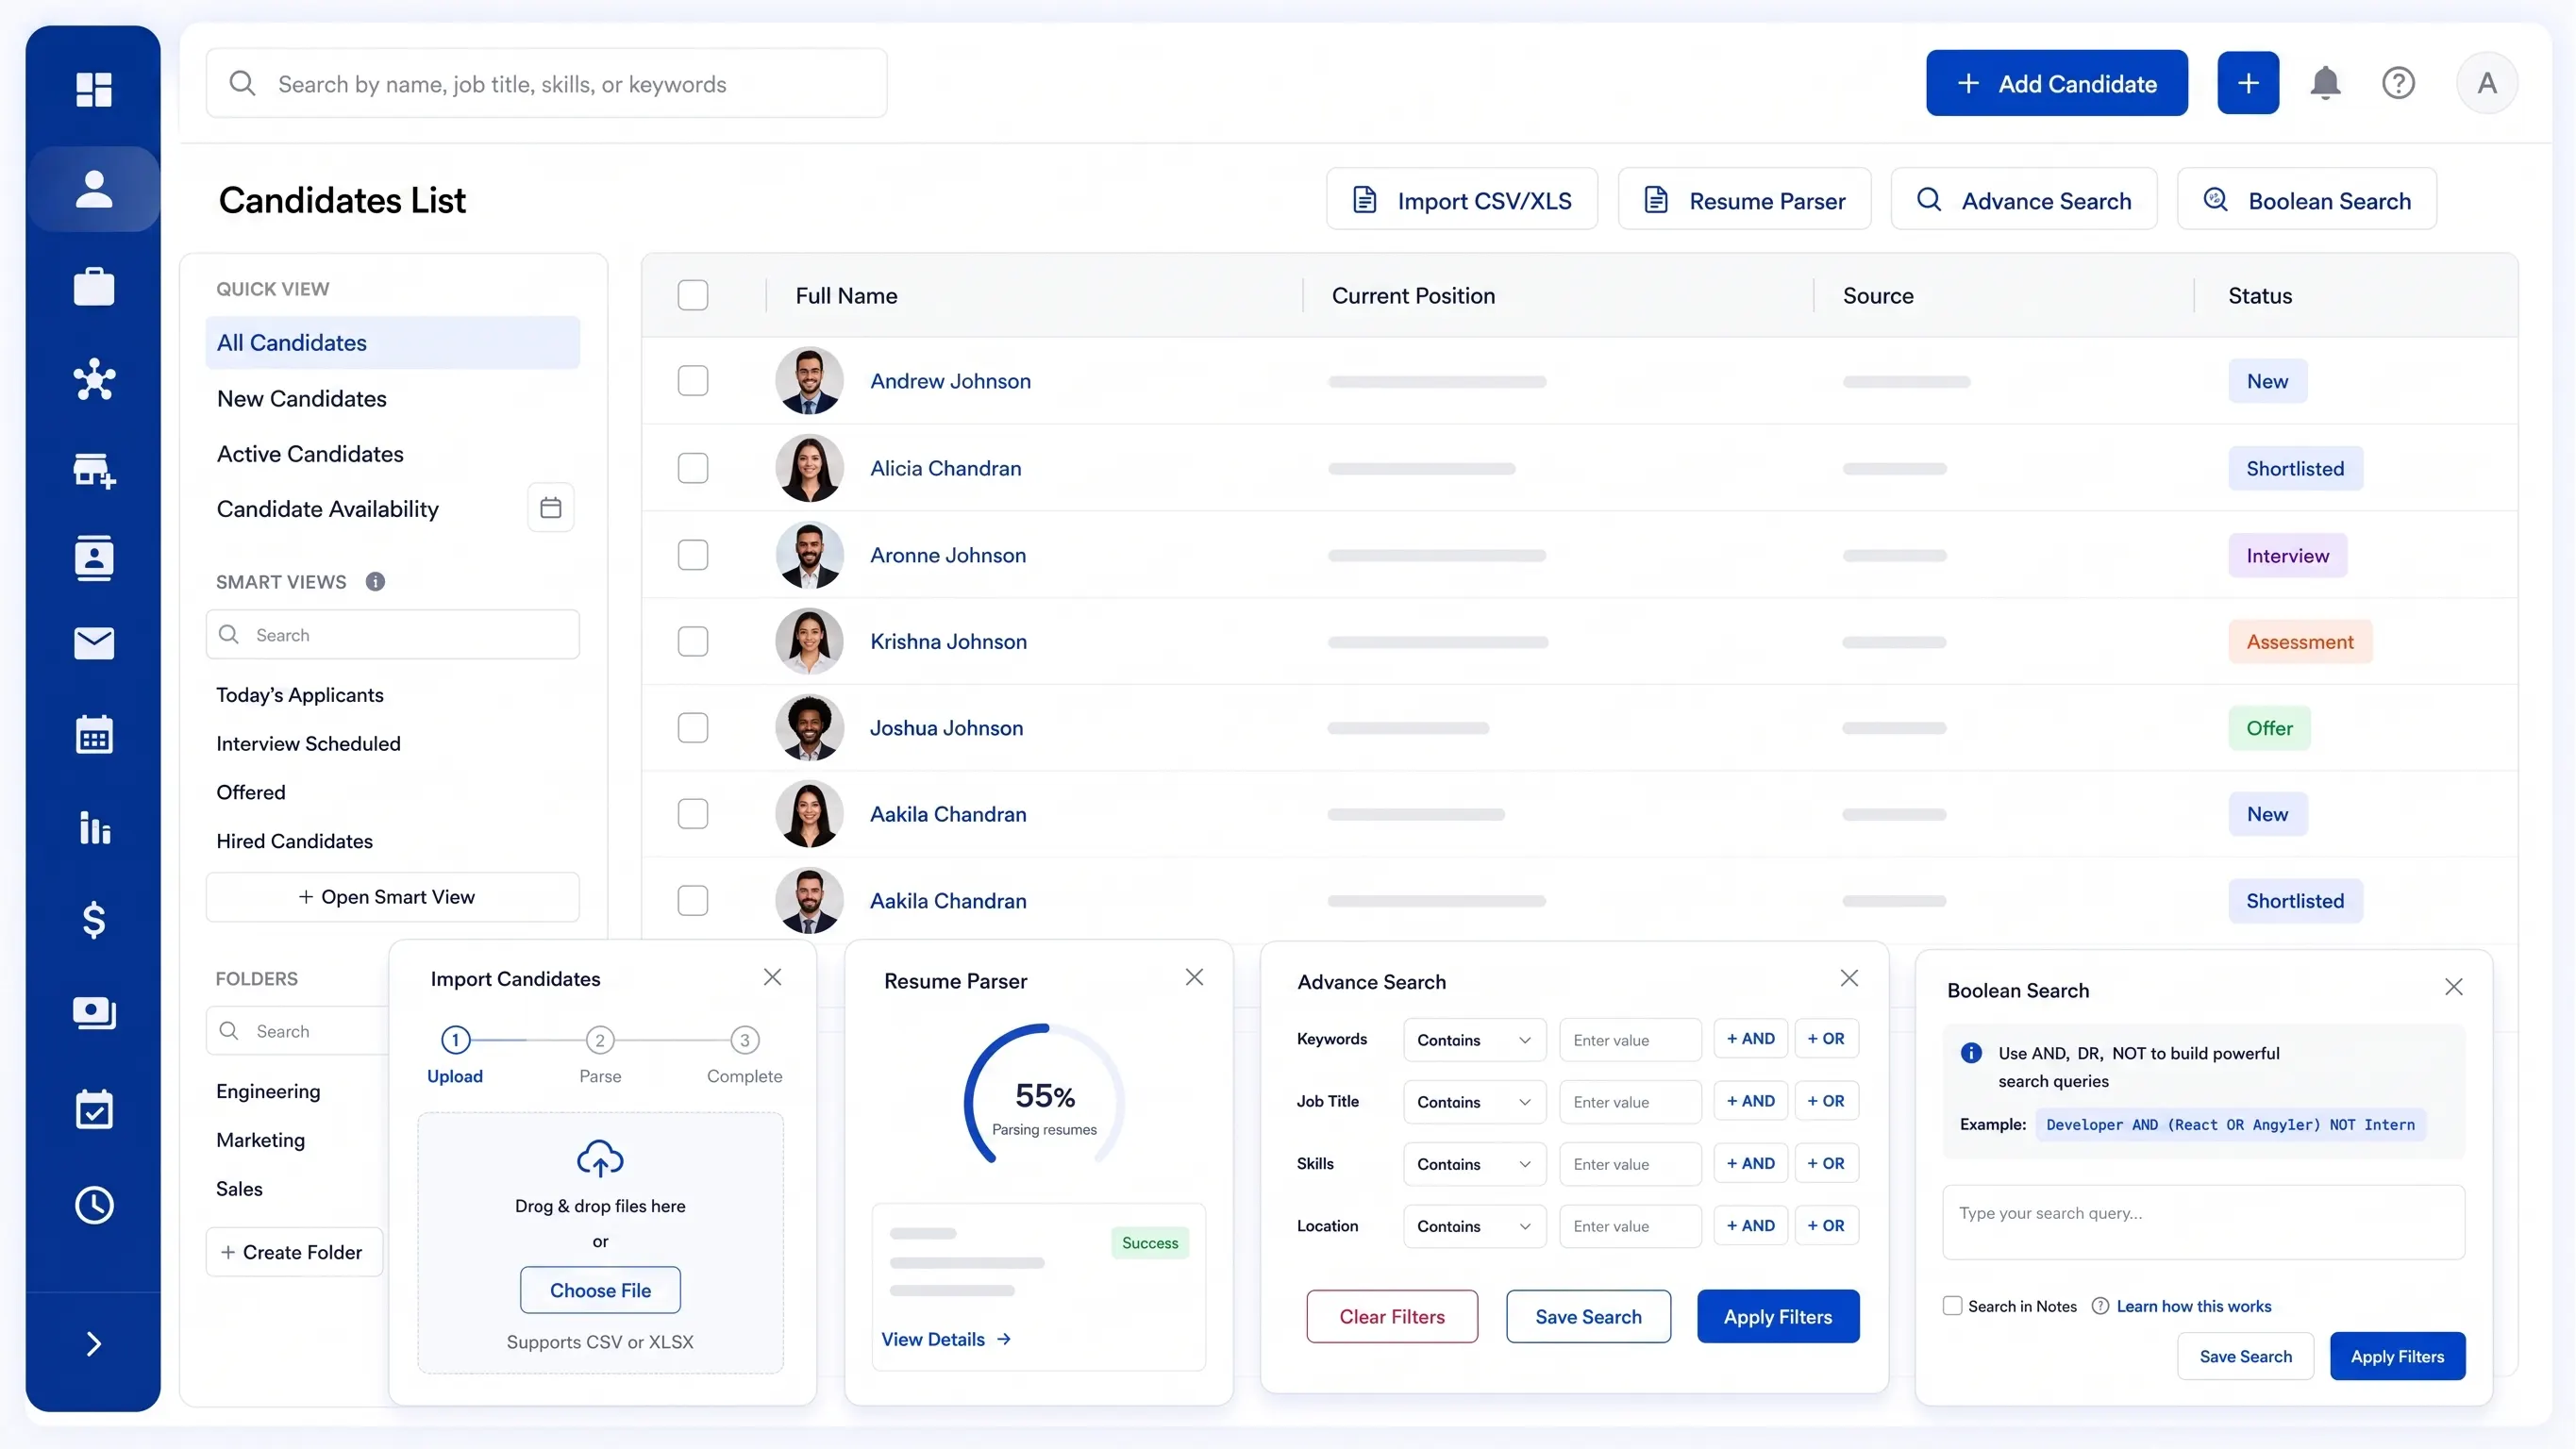2576x1449 pixels.
Task: Click the Import CSV/XLS button
Action: 1462,200
